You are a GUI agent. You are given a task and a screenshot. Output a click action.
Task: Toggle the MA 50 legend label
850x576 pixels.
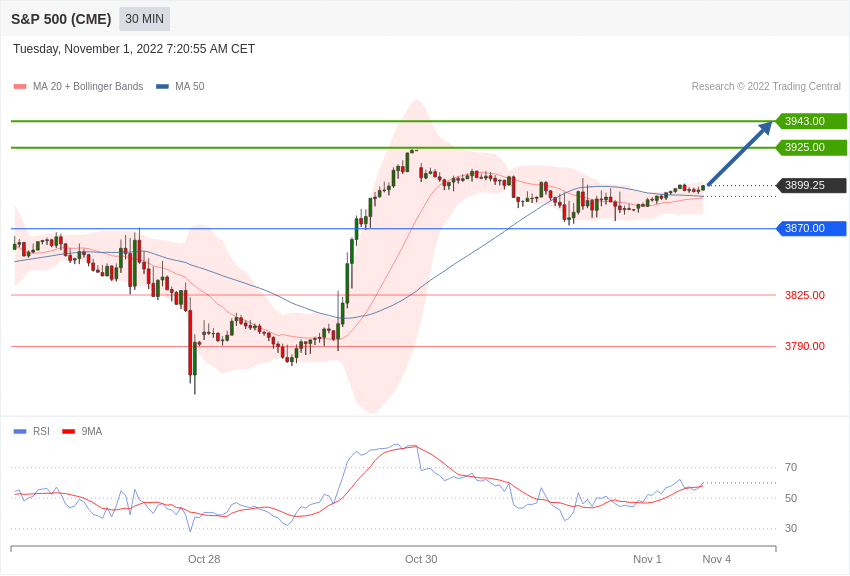pos(190,87)
